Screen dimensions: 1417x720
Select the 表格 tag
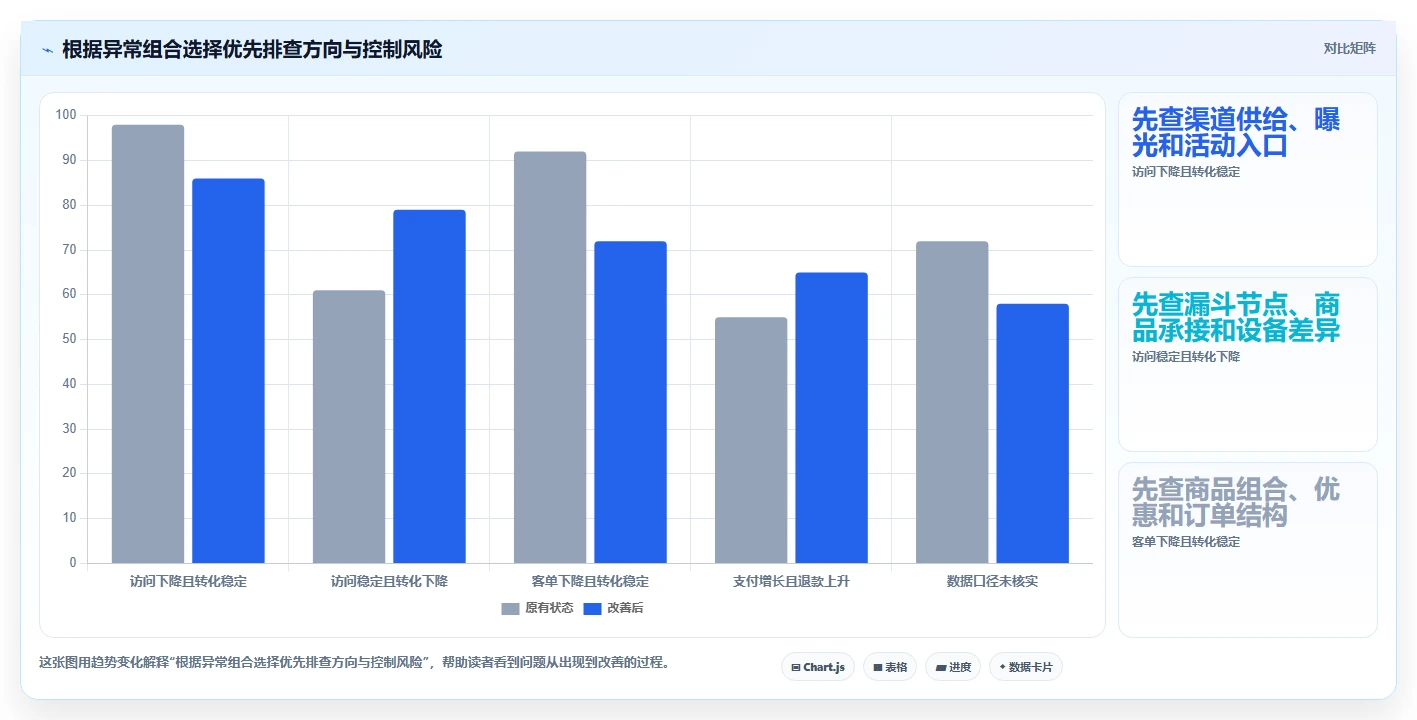coord(890,667)
